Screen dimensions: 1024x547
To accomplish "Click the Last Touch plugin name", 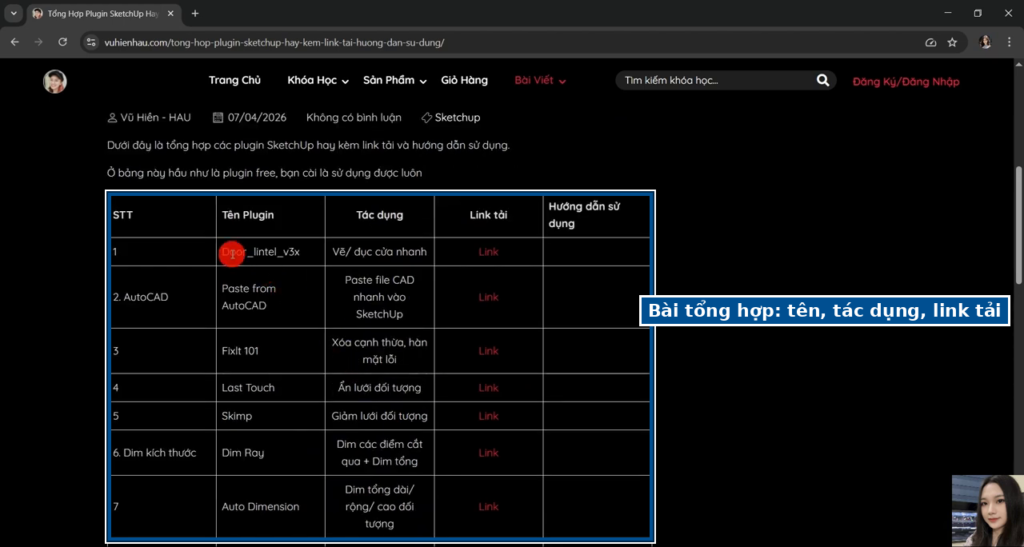I will pyautogui.click(x=248, y=388).
